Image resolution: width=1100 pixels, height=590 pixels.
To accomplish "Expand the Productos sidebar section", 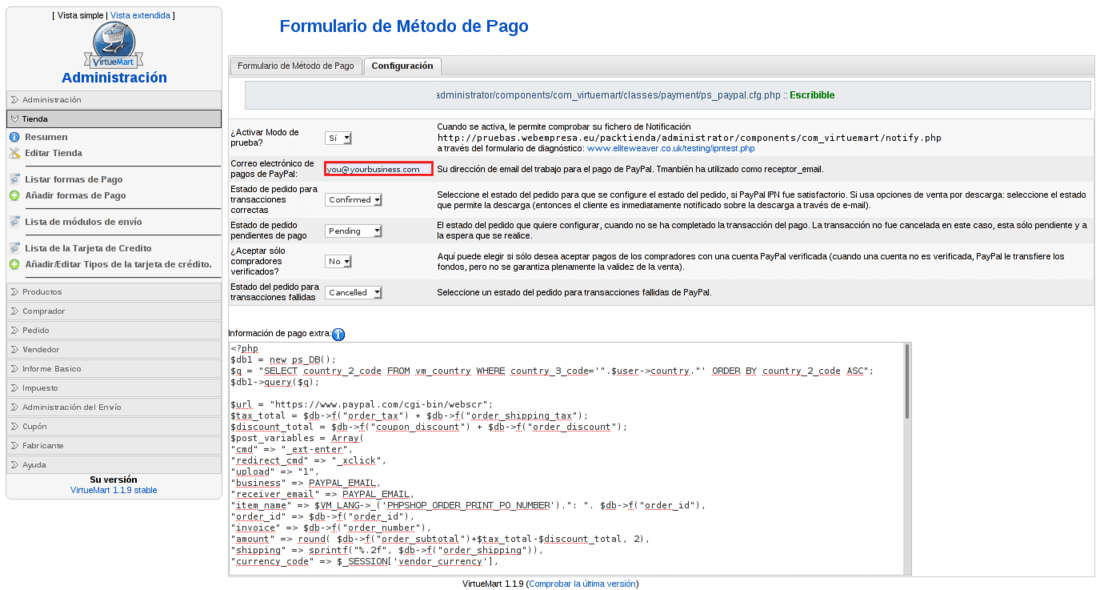I will [x=114, y=292].
